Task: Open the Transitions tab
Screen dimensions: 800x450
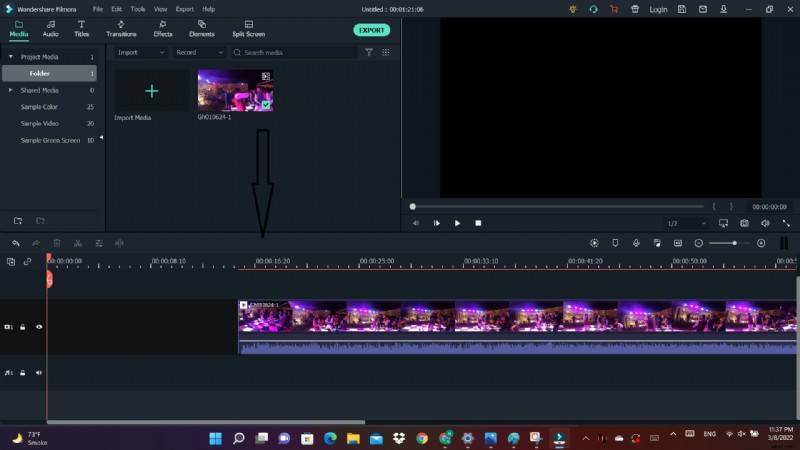Action: pyautogui.click(x=121, y=28)
